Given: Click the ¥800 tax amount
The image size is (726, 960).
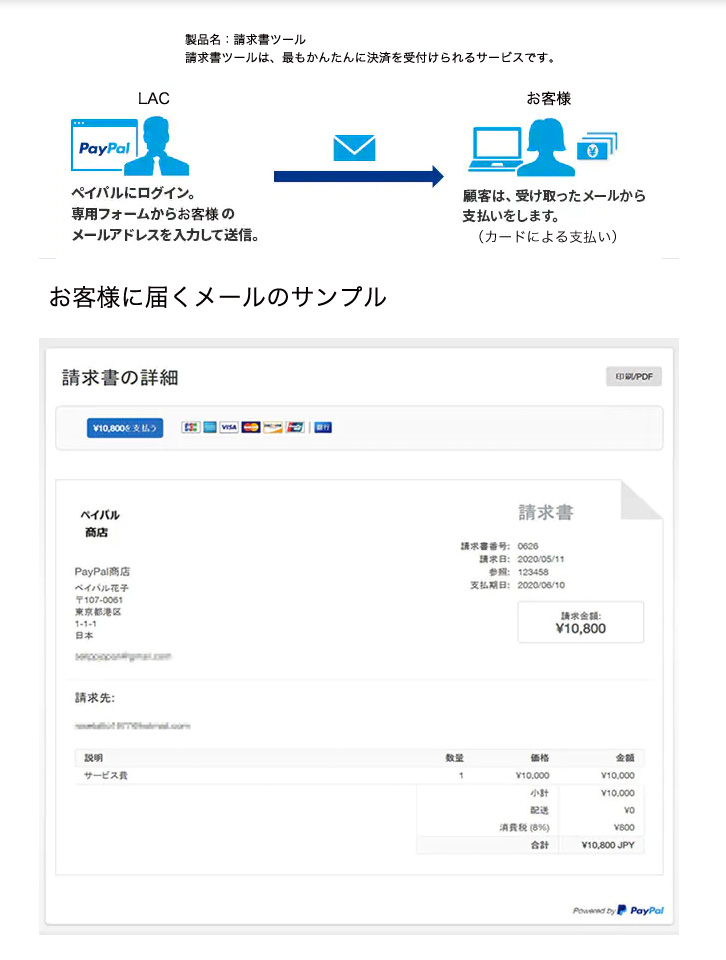Looking at the screenshot, I should point(624,827).
